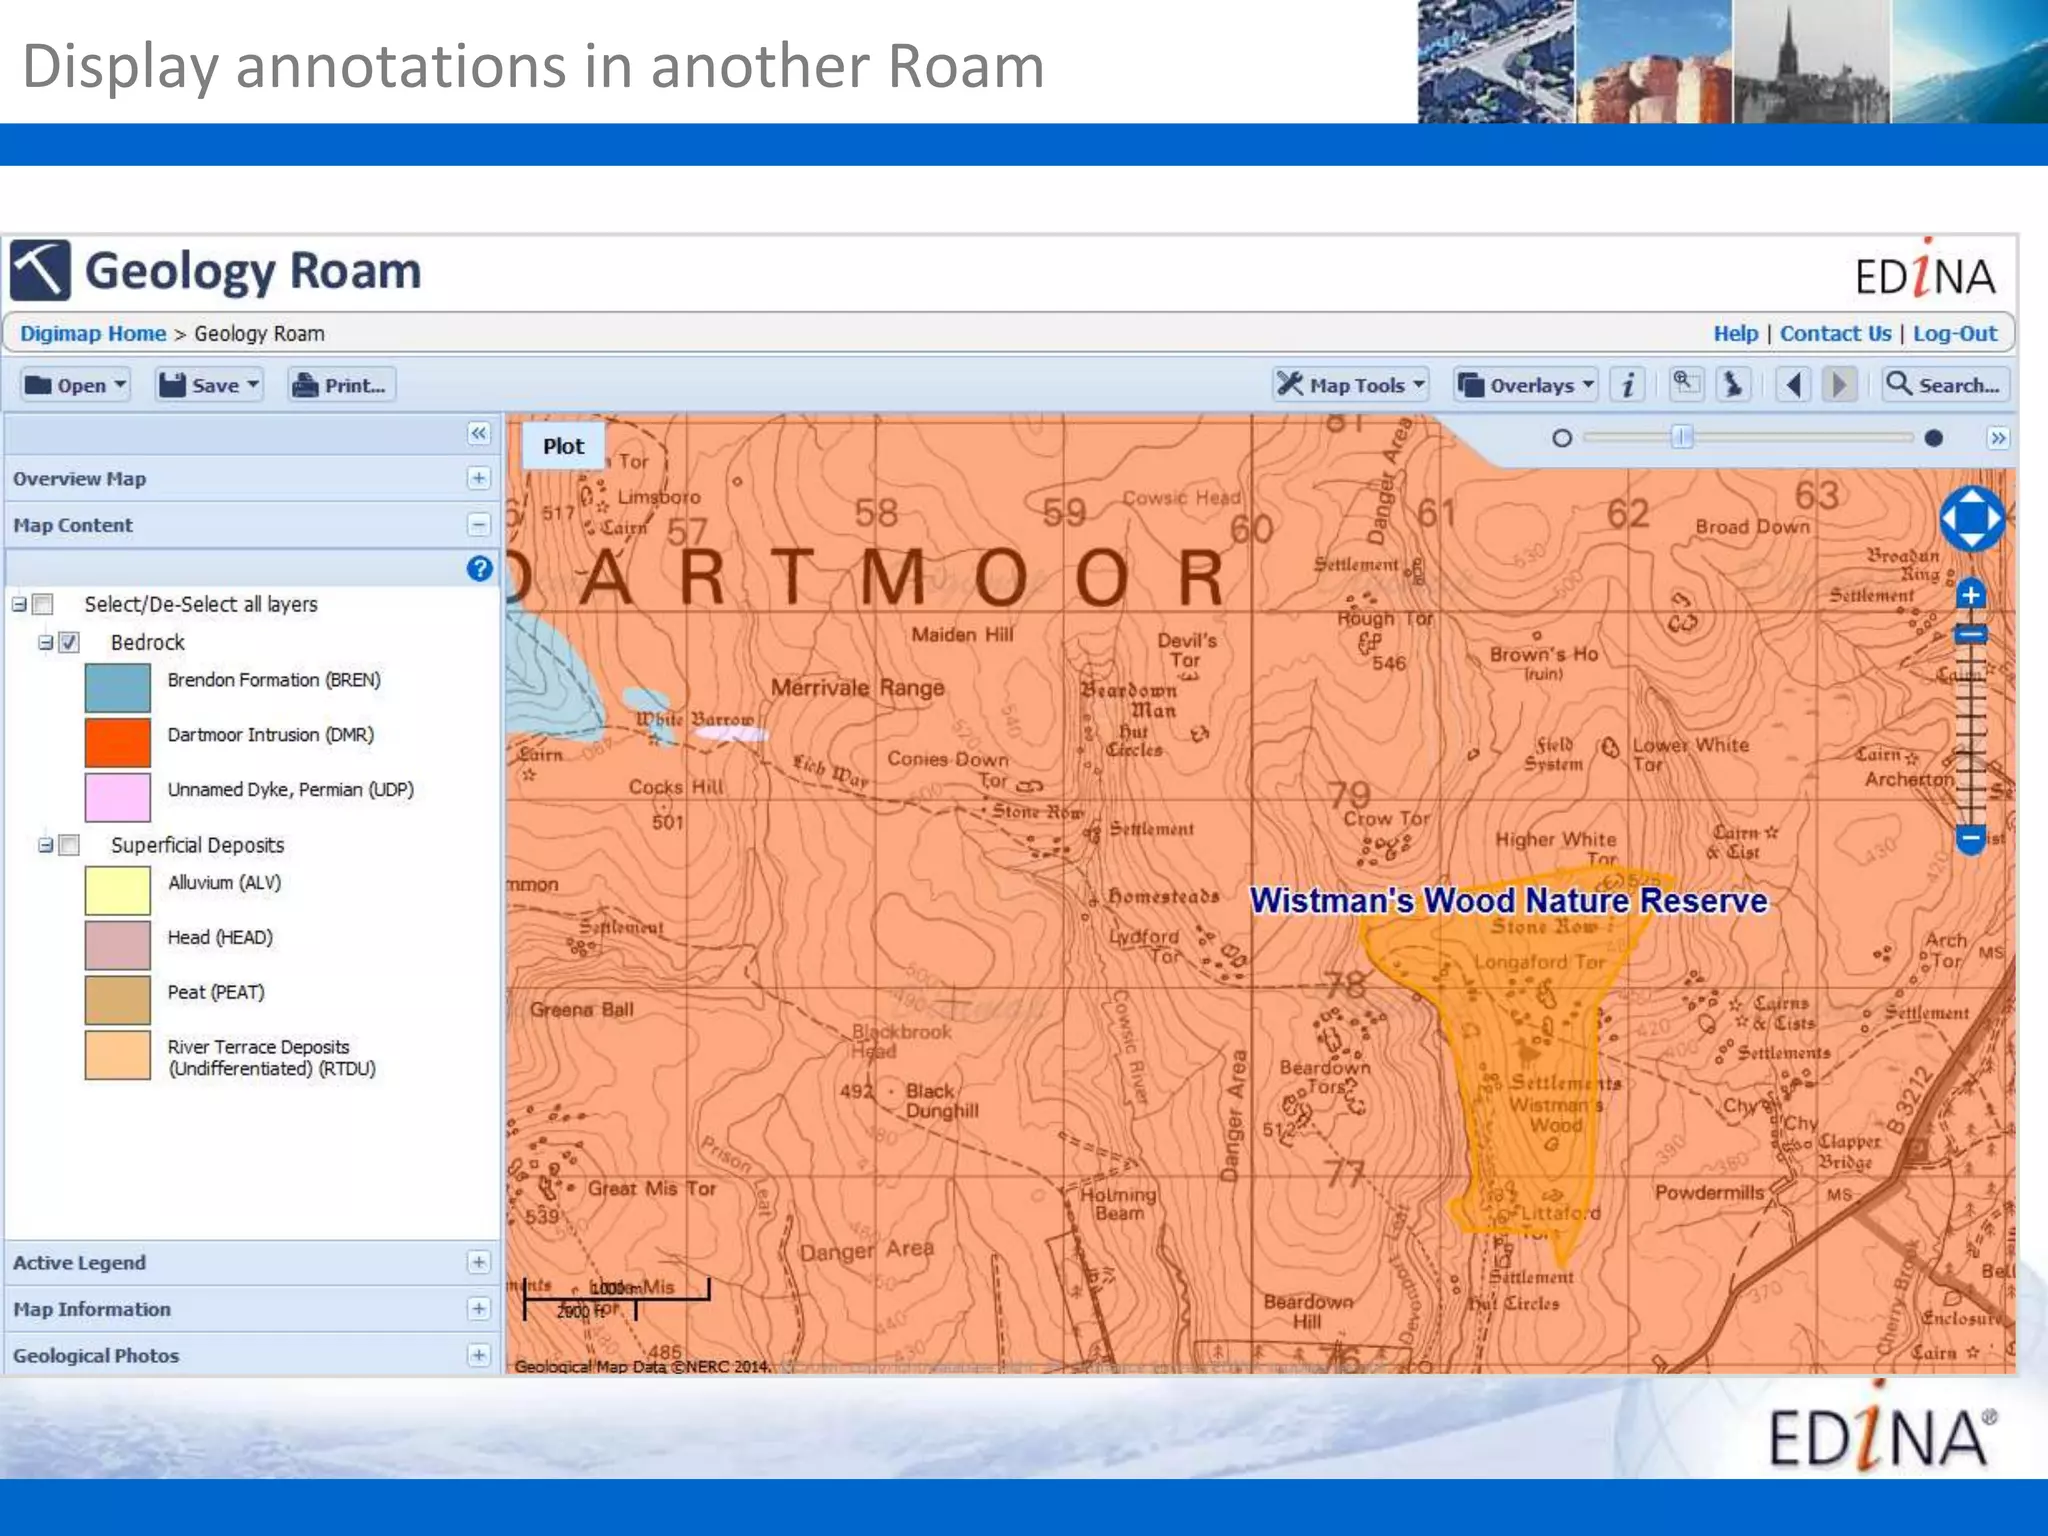Click the Head (HEAD) swatch
2048x1536 pixels.
(118, 946)
